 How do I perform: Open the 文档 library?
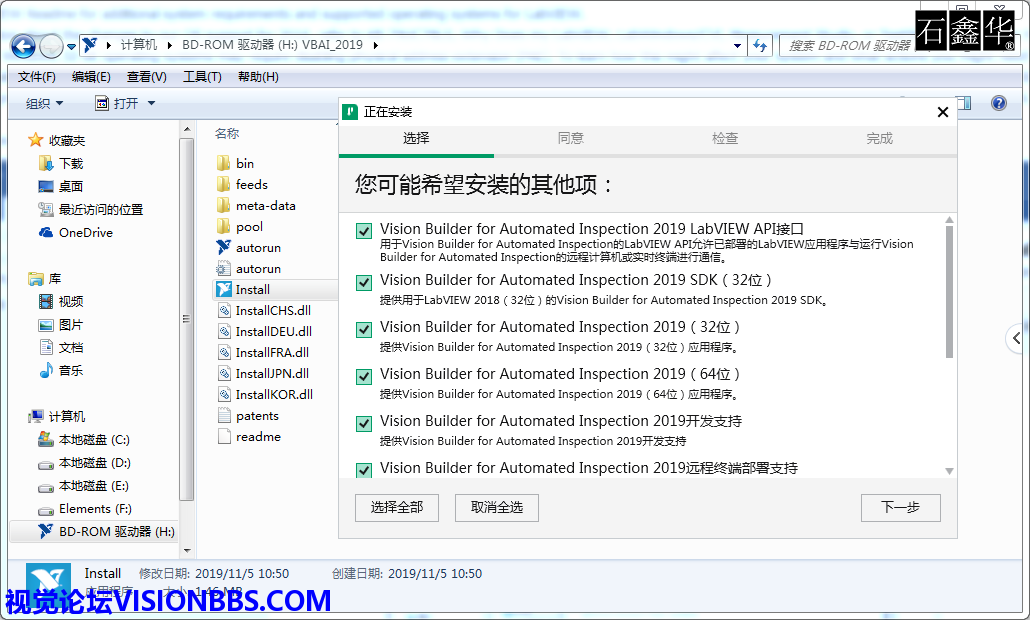(x=61, y=347)
